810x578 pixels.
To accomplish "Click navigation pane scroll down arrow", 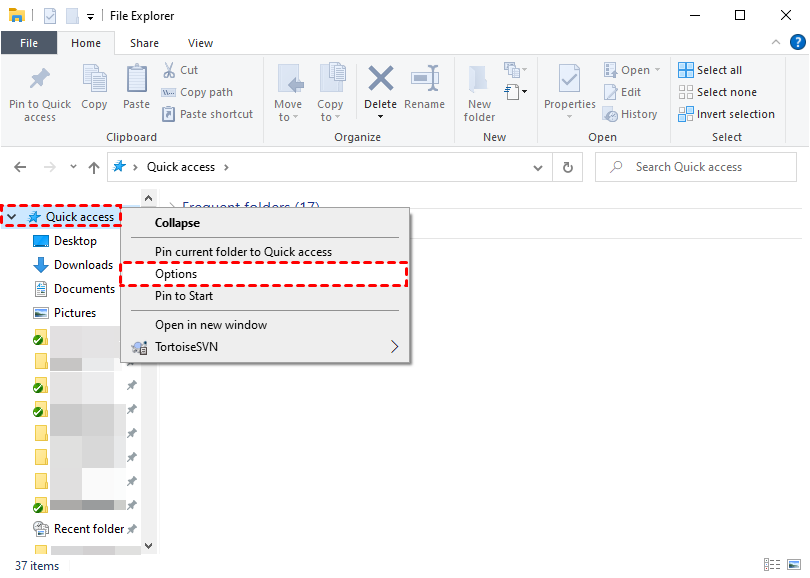I will (x=148, y=545).
